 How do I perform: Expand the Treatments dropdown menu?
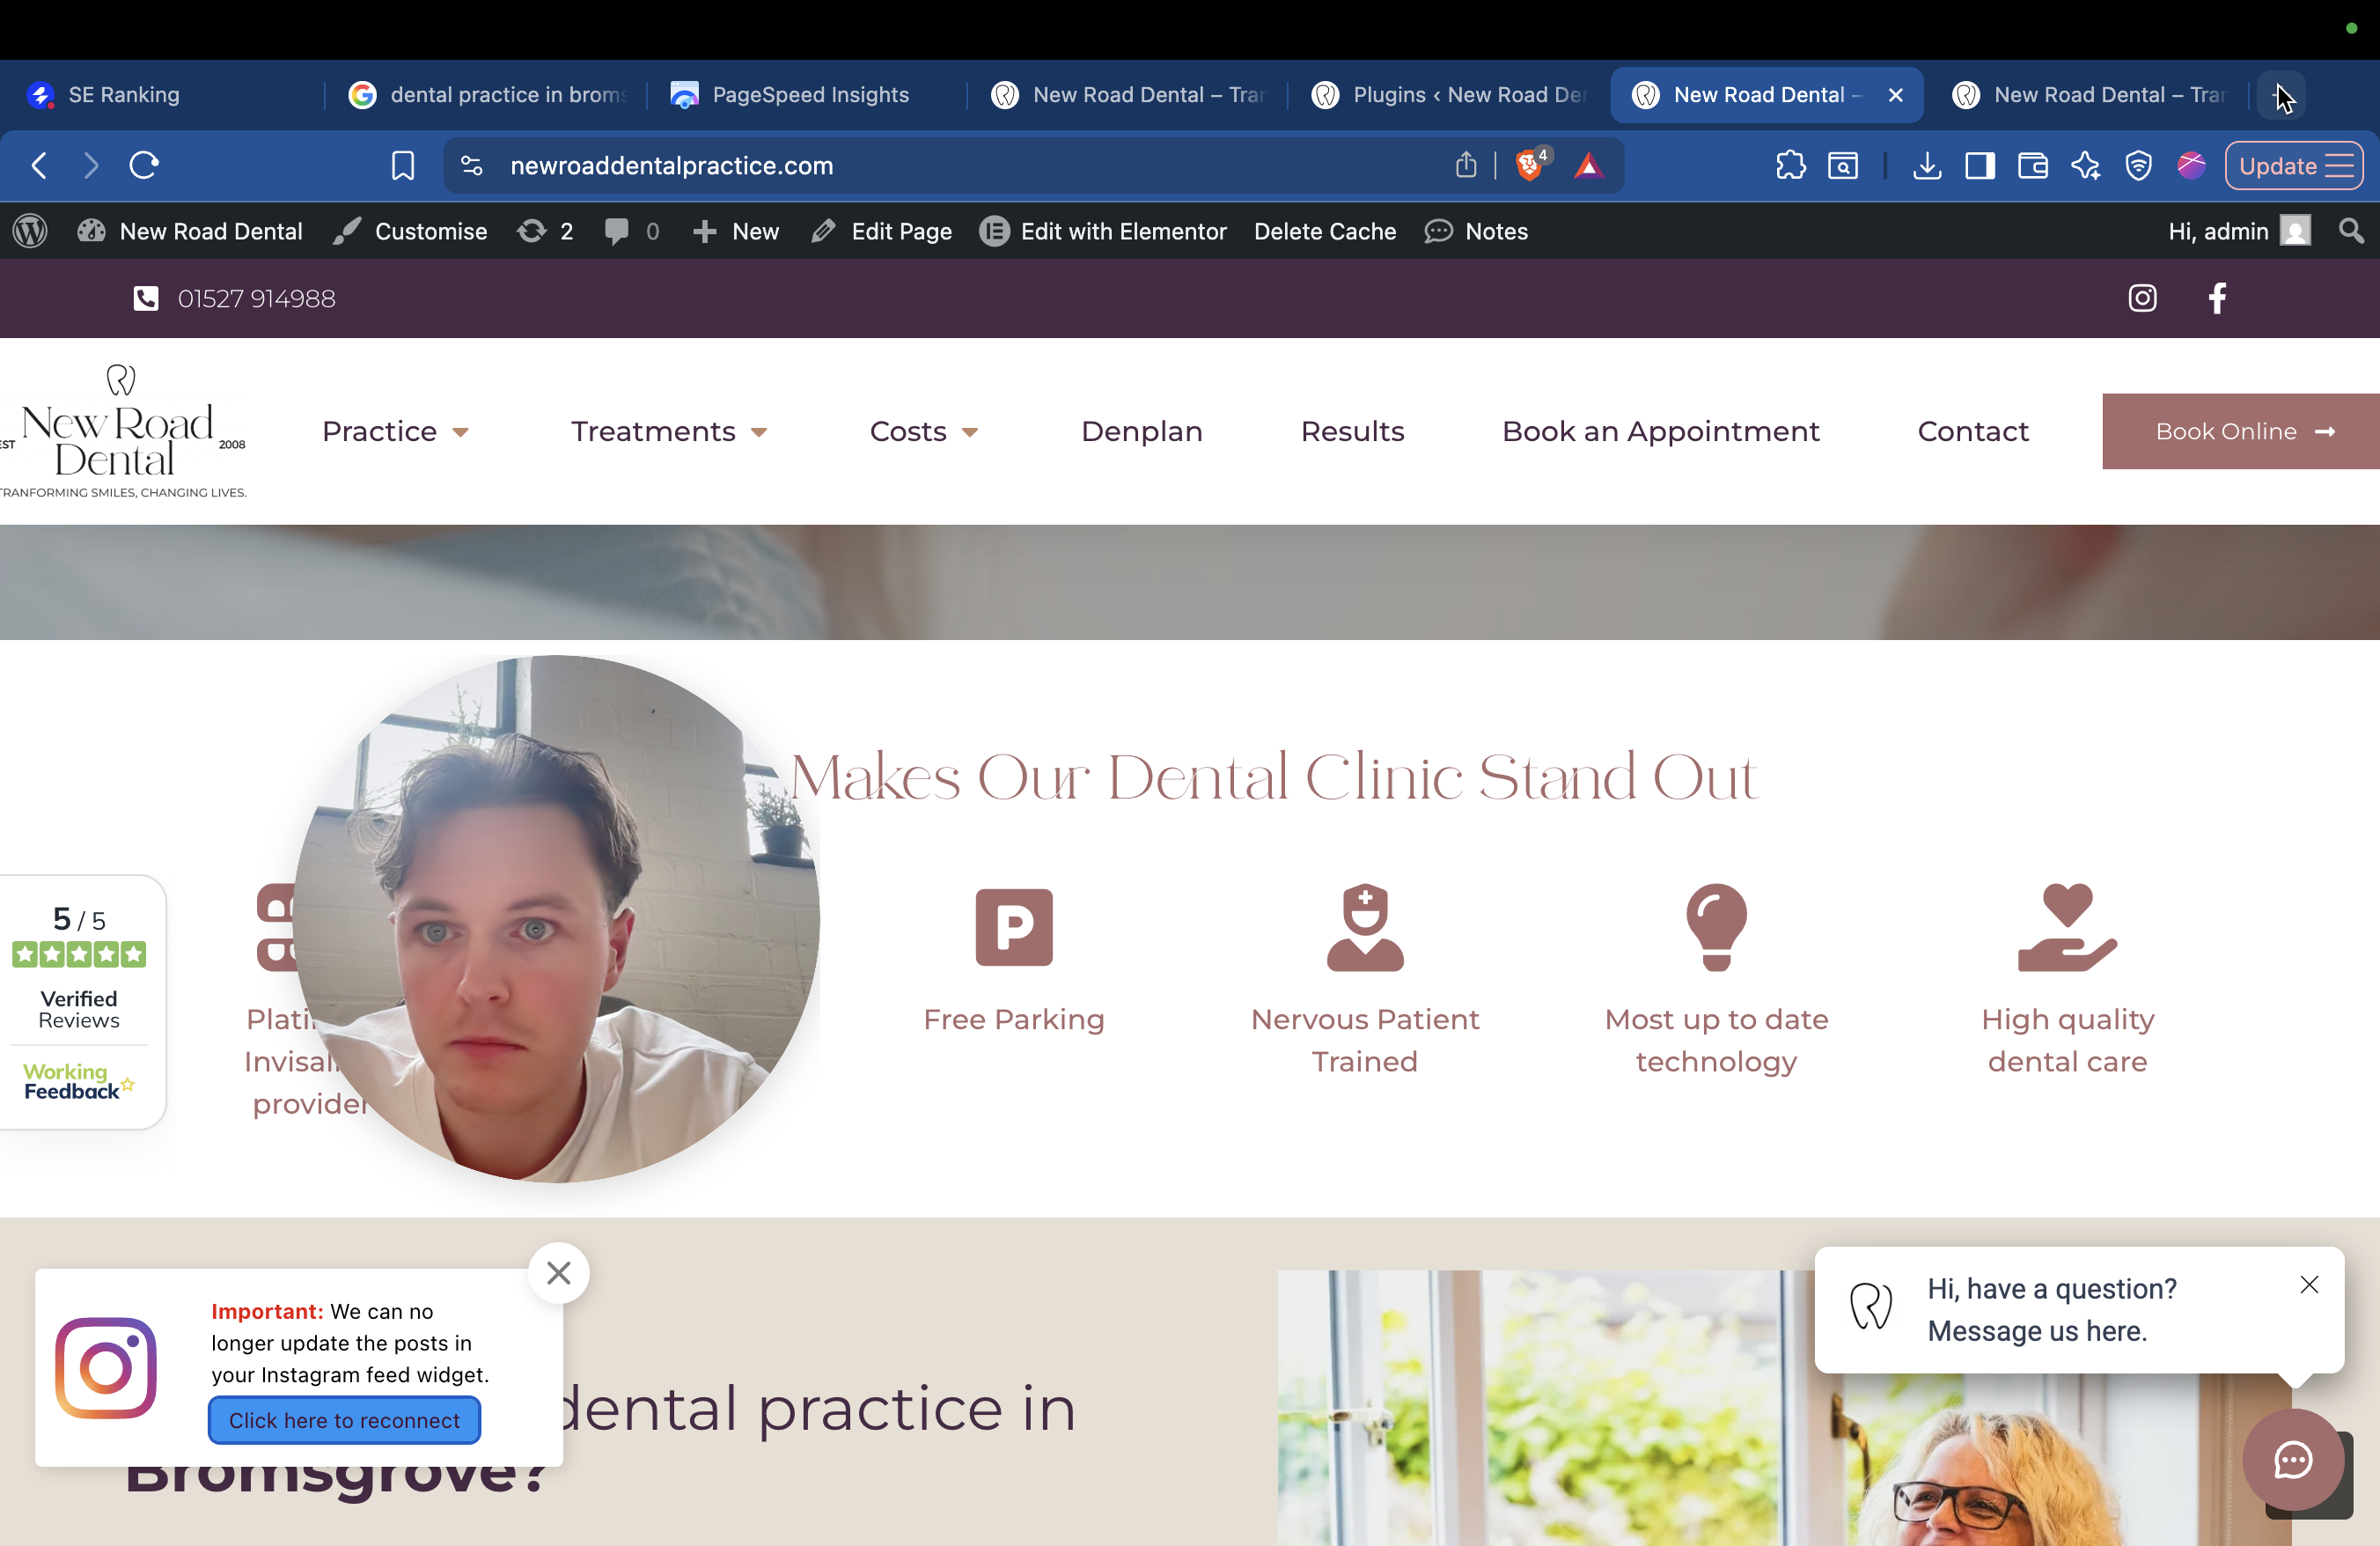pos(668,431)
